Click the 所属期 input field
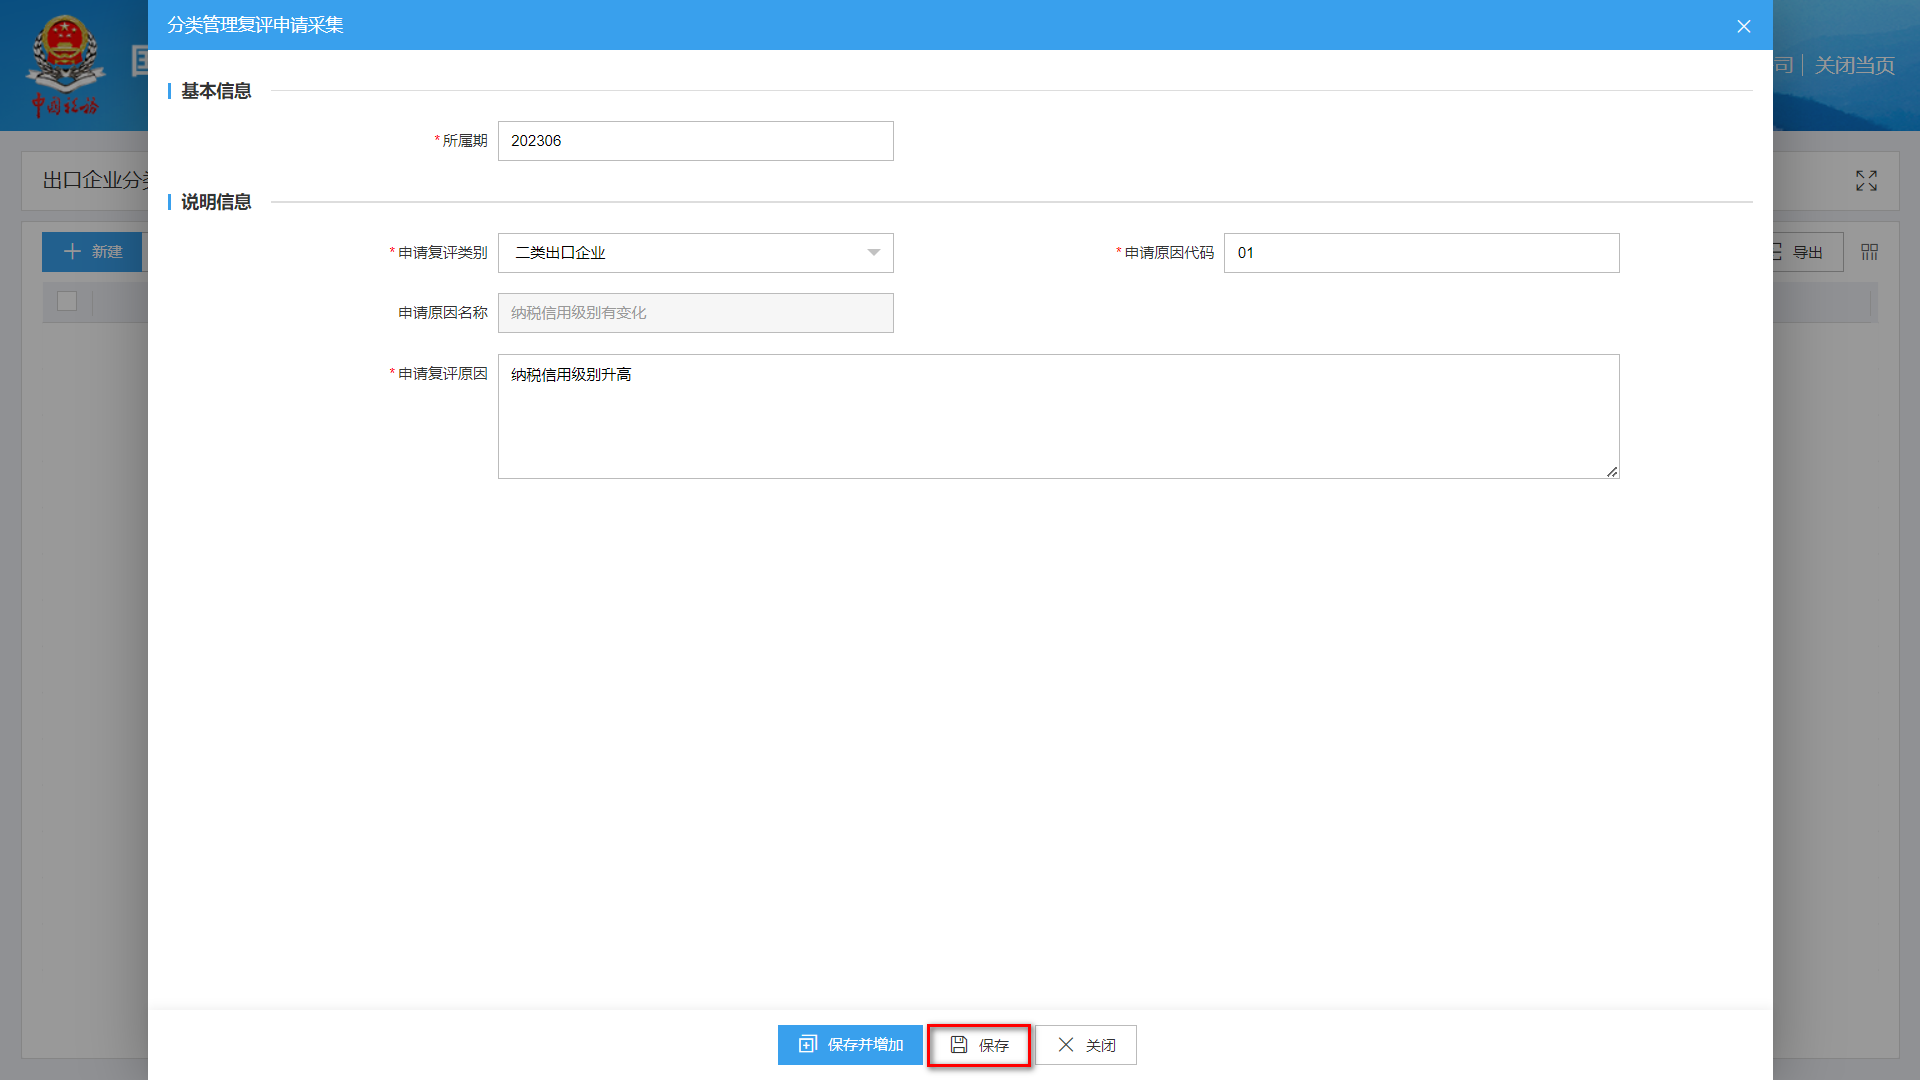 tap(695, 141)
